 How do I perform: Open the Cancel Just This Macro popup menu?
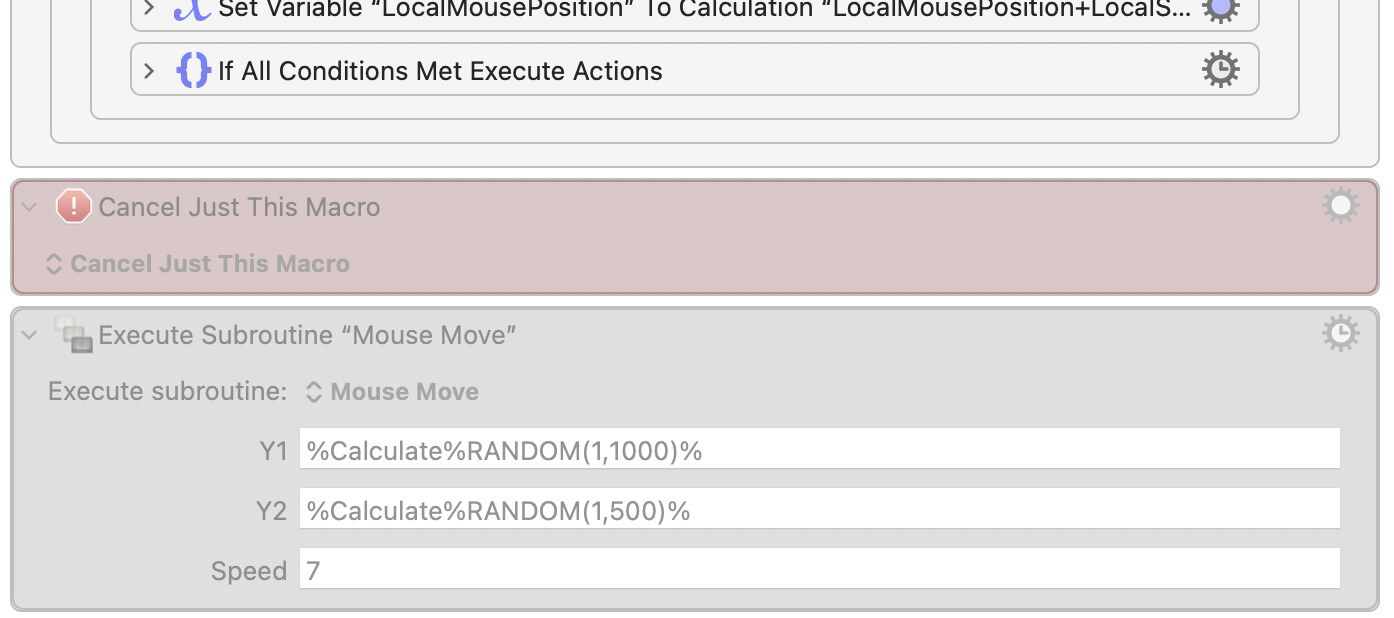[199, 264]
